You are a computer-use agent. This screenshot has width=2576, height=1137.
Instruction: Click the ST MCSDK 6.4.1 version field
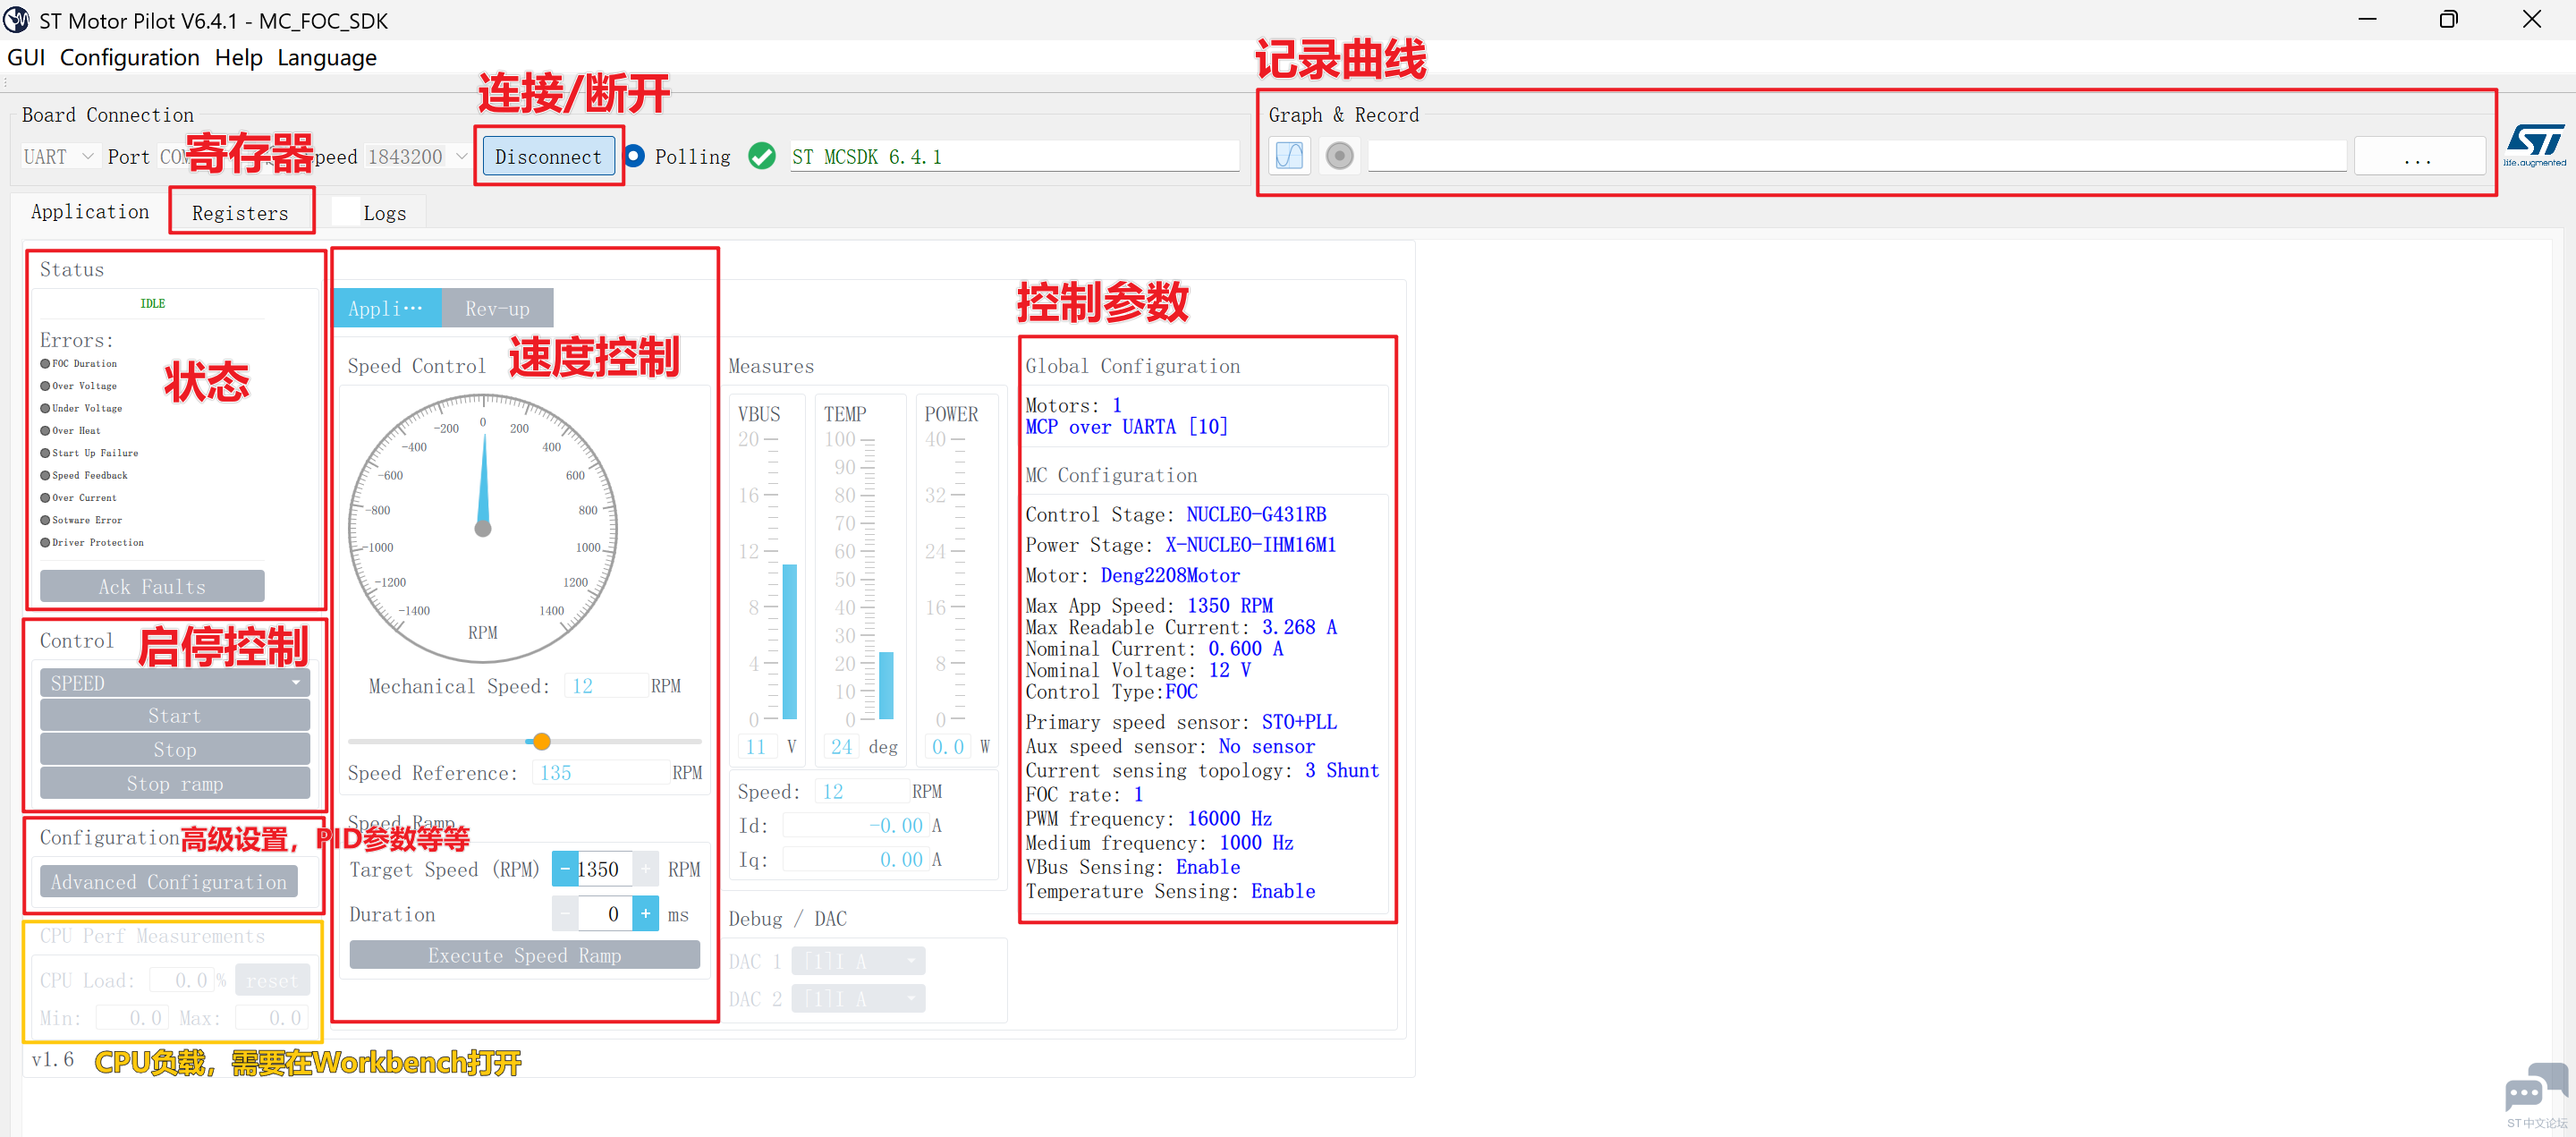point(1014,157)
